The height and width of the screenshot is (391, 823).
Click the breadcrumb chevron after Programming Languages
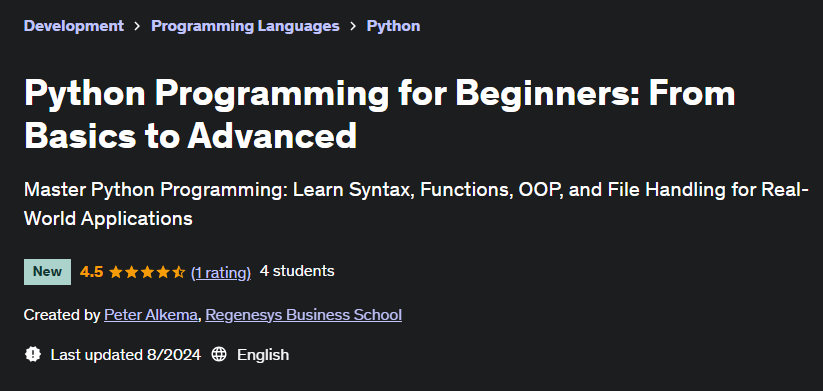[353, 26]
